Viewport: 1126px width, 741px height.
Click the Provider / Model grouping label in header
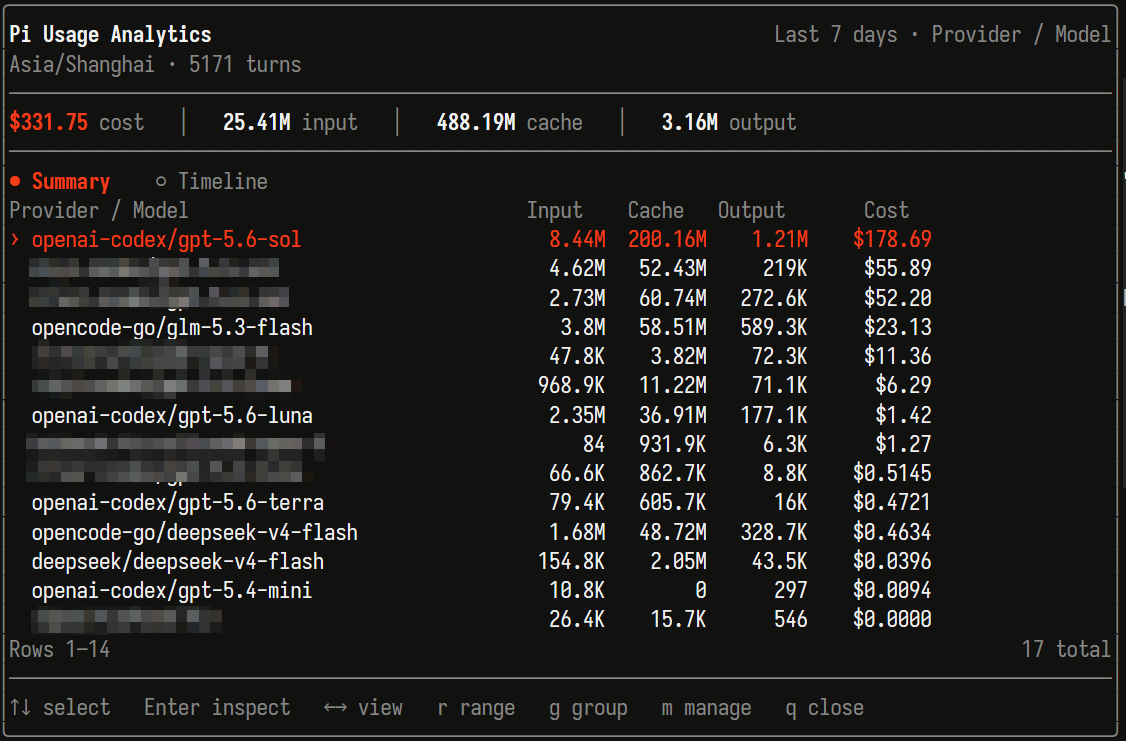pos(1021,34)
